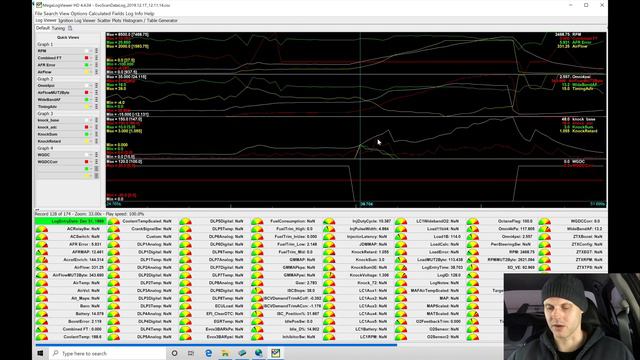Click the DLP5Digital gauge icon
Screen dimensions: 640x360
point(185,221)
